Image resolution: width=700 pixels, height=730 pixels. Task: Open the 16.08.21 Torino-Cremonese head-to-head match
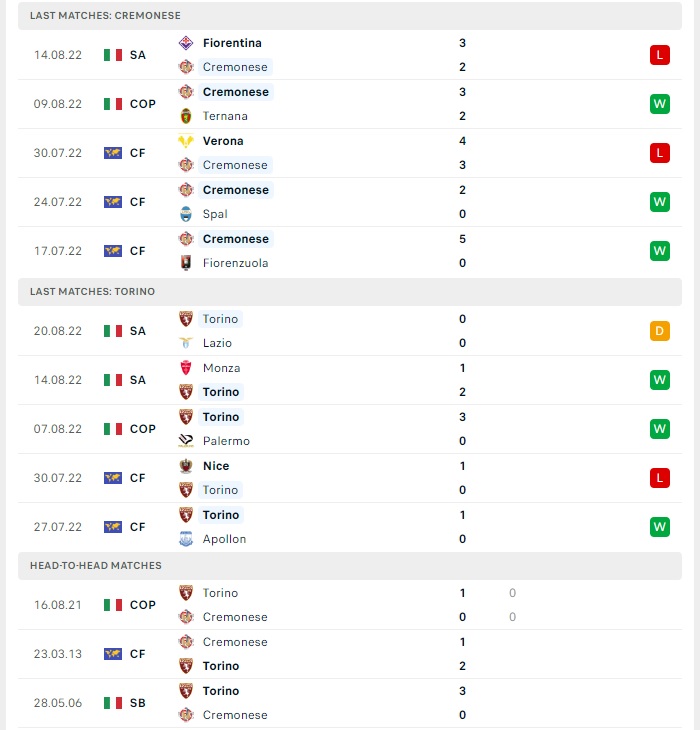click(350, 605)
